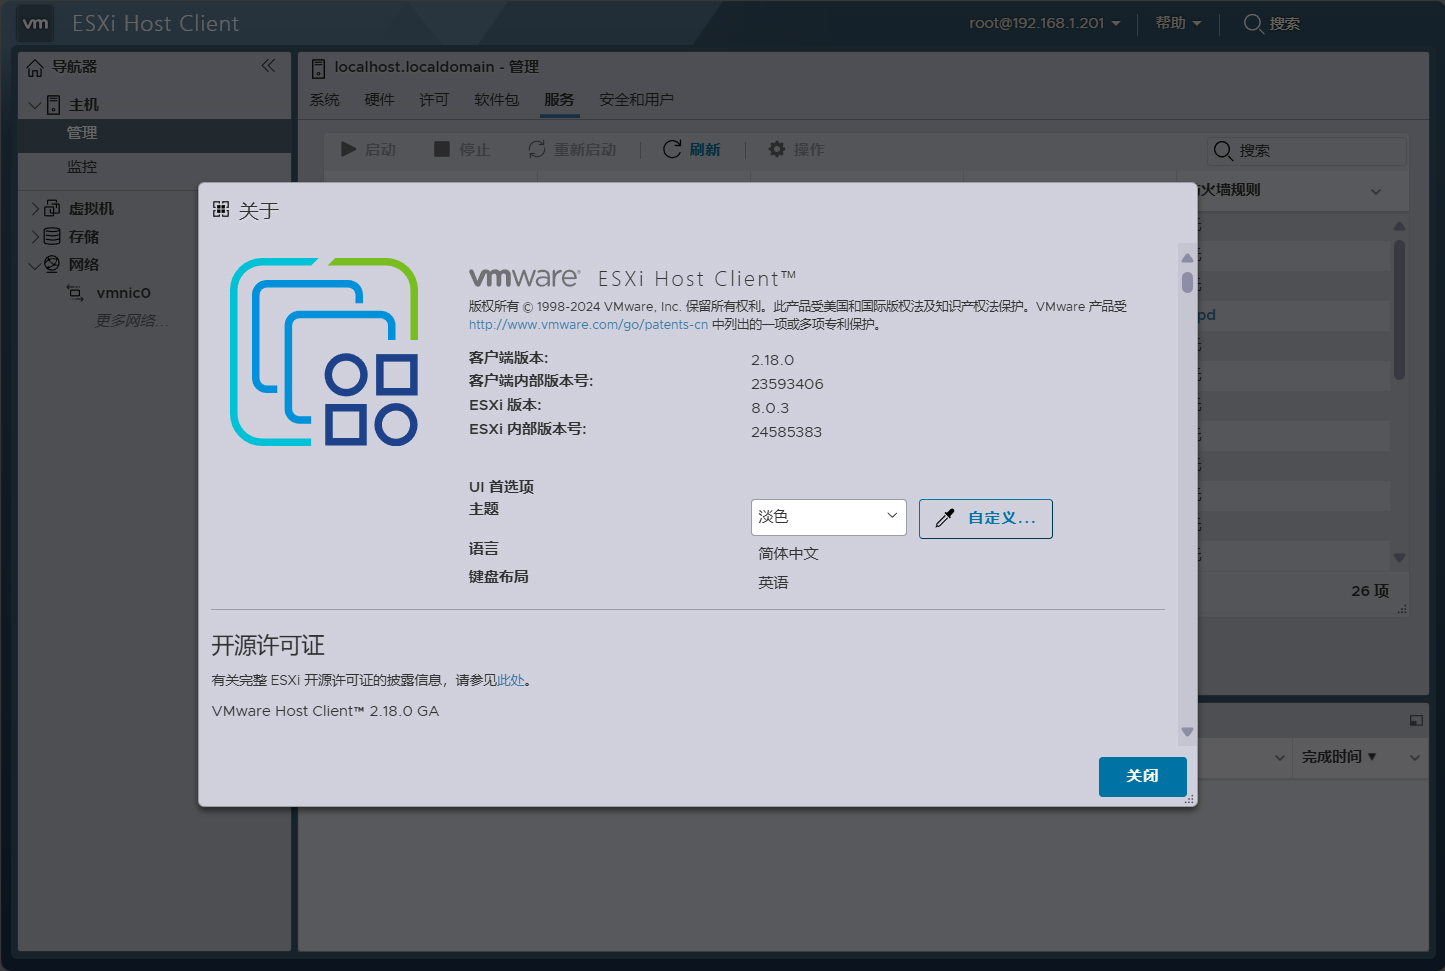Click the 关于 dialog scrollbar thumb
Viewport: 1445px width, 971px height.
(x=1187, y=283)
